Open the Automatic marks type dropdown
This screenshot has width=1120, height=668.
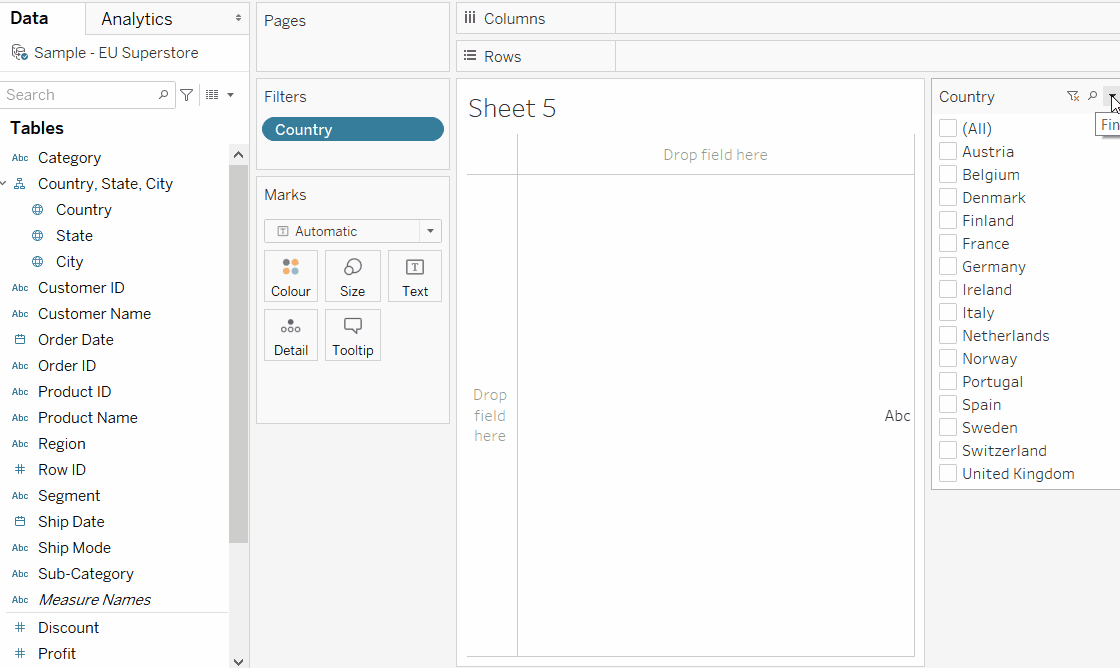click(x=430, y=231)
